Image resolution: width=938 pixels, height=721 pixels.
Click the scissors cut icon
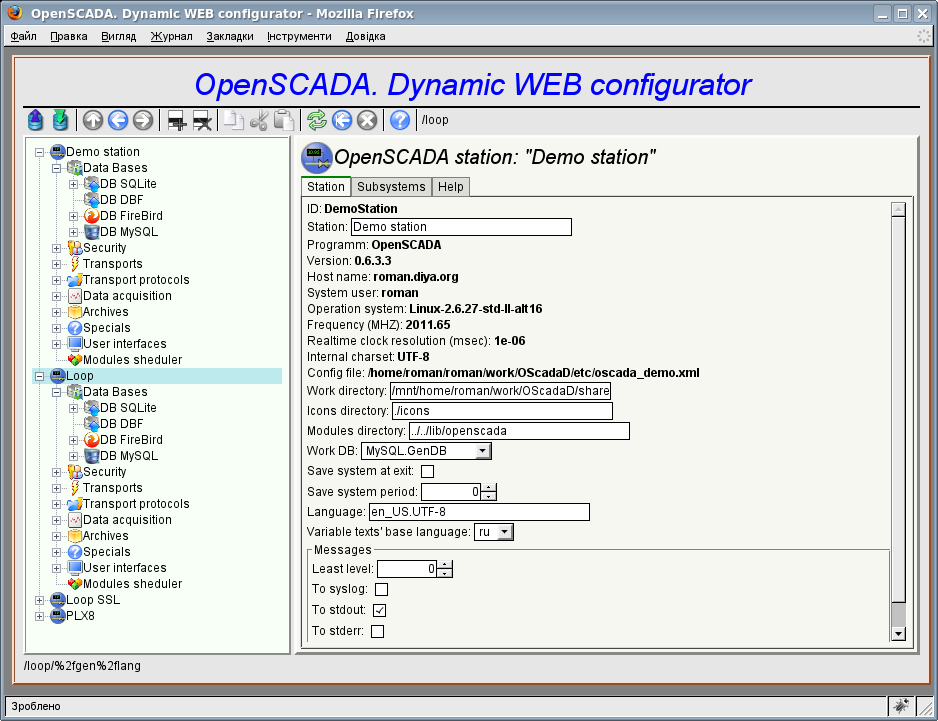258,120
